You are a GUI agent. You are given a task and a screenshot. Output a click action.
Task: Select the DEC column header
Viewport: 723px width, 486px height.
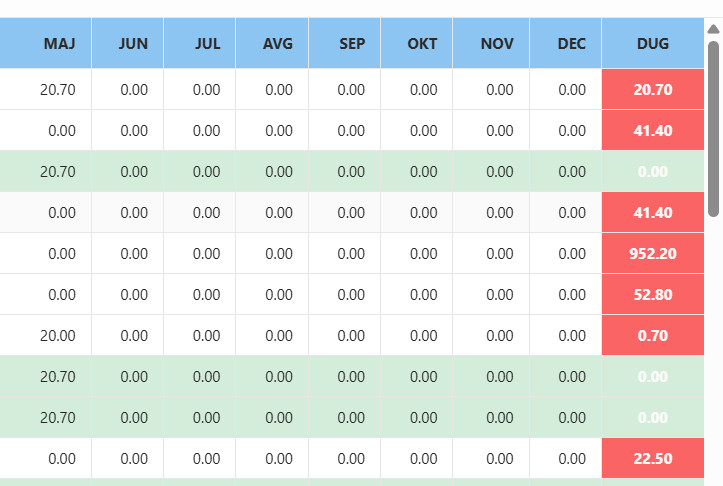pyautogui.click(x=572, y=44)
